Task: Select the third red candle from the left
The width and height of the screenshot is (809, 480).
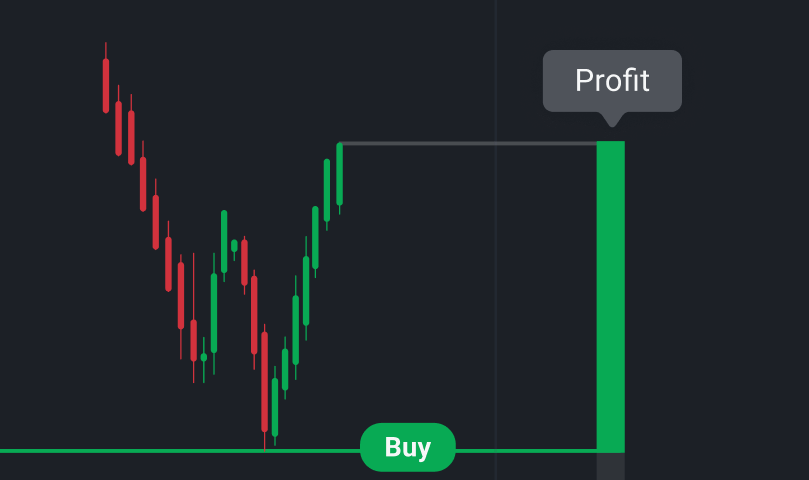Action: (130, 136)
